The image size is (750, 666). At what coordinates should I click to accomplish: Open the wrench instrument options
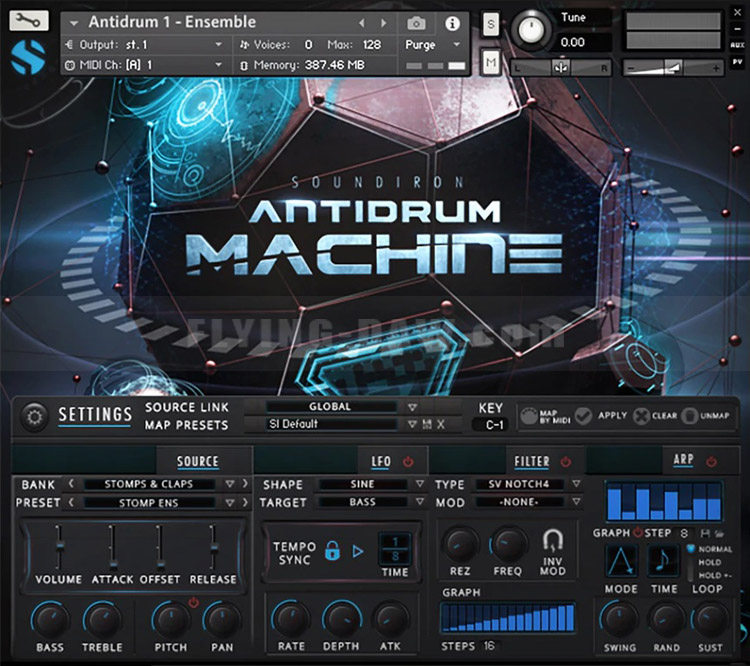coord(28,20)
